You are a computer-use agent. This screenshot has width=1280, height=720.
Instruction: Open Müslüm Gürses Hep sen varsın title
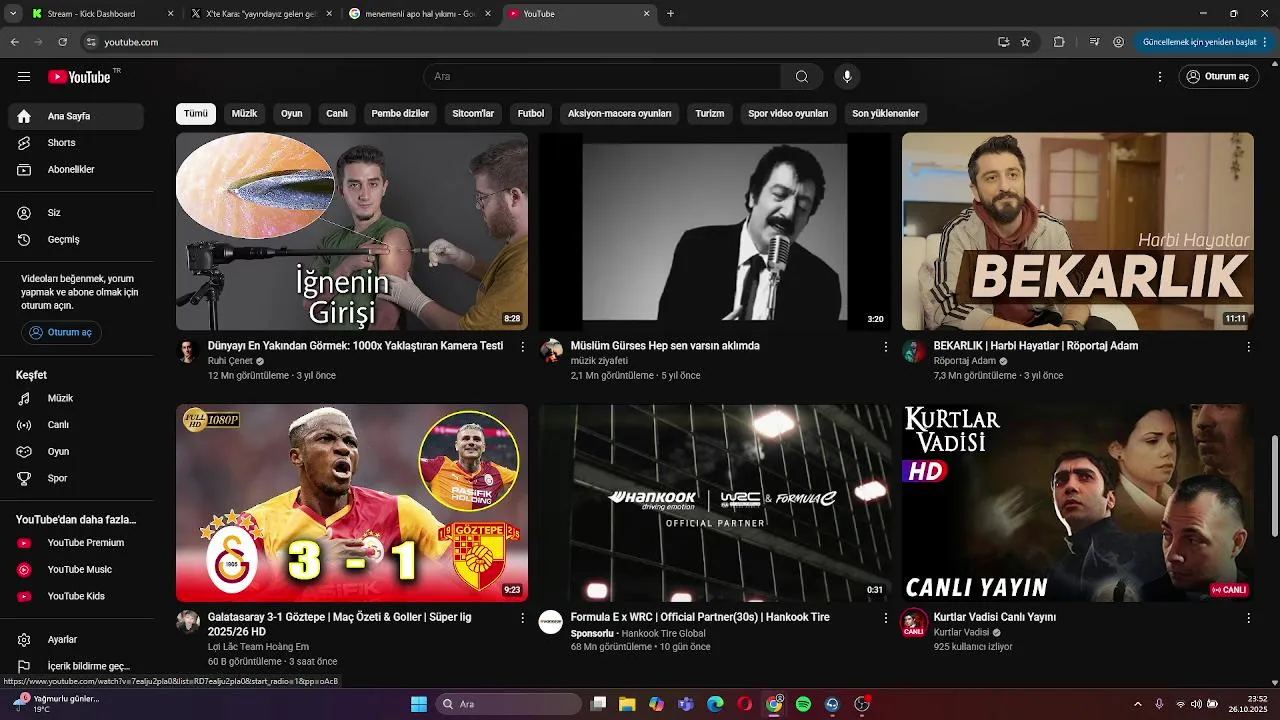(x=665, y=346)
